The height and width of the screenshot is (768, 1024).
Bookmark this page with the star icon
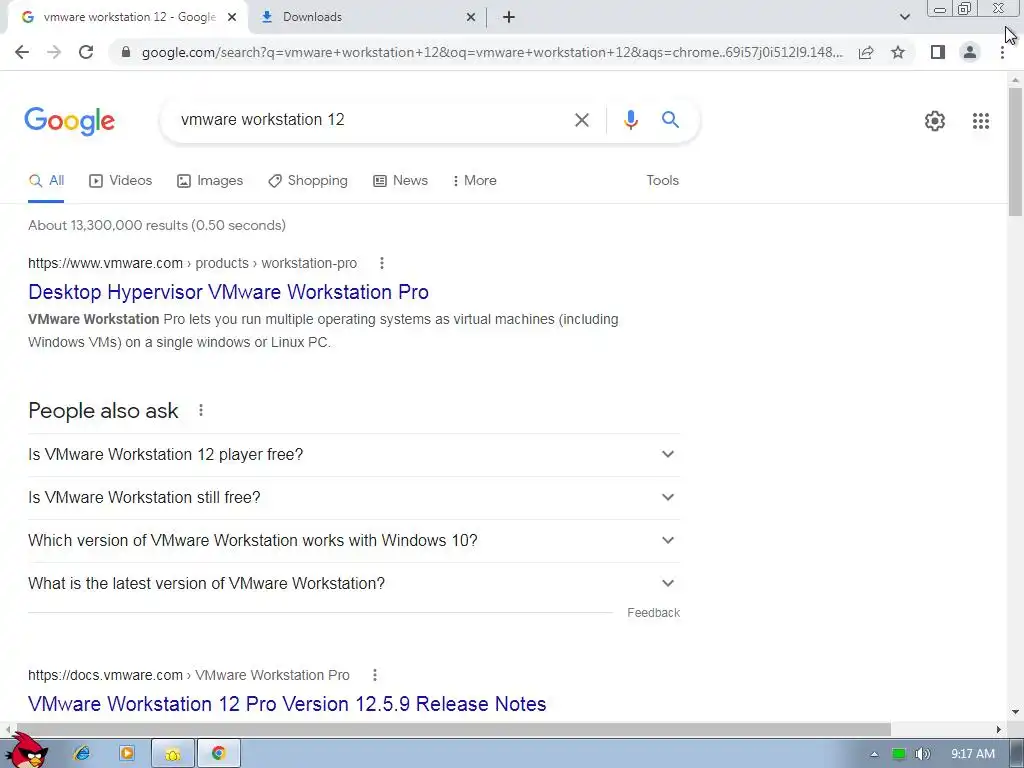point(898,52)
